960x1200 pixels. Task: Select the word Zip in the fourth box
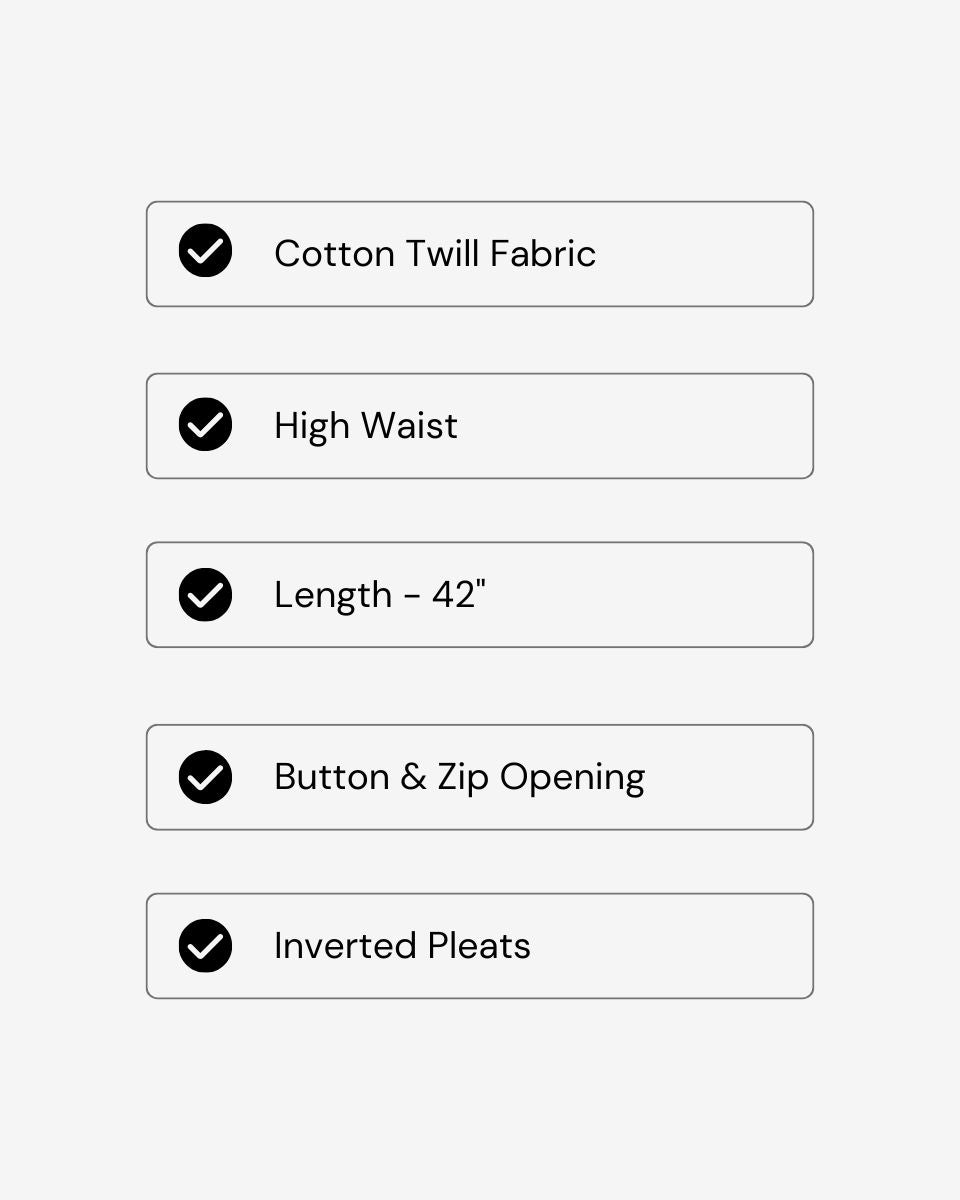pos(463,778)
